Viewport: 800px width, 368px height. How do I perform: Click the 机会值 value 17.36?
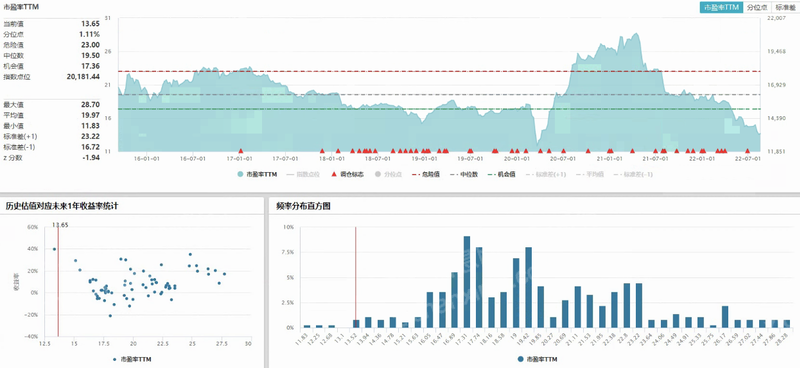pyautogui.click(x=90, y=66)
